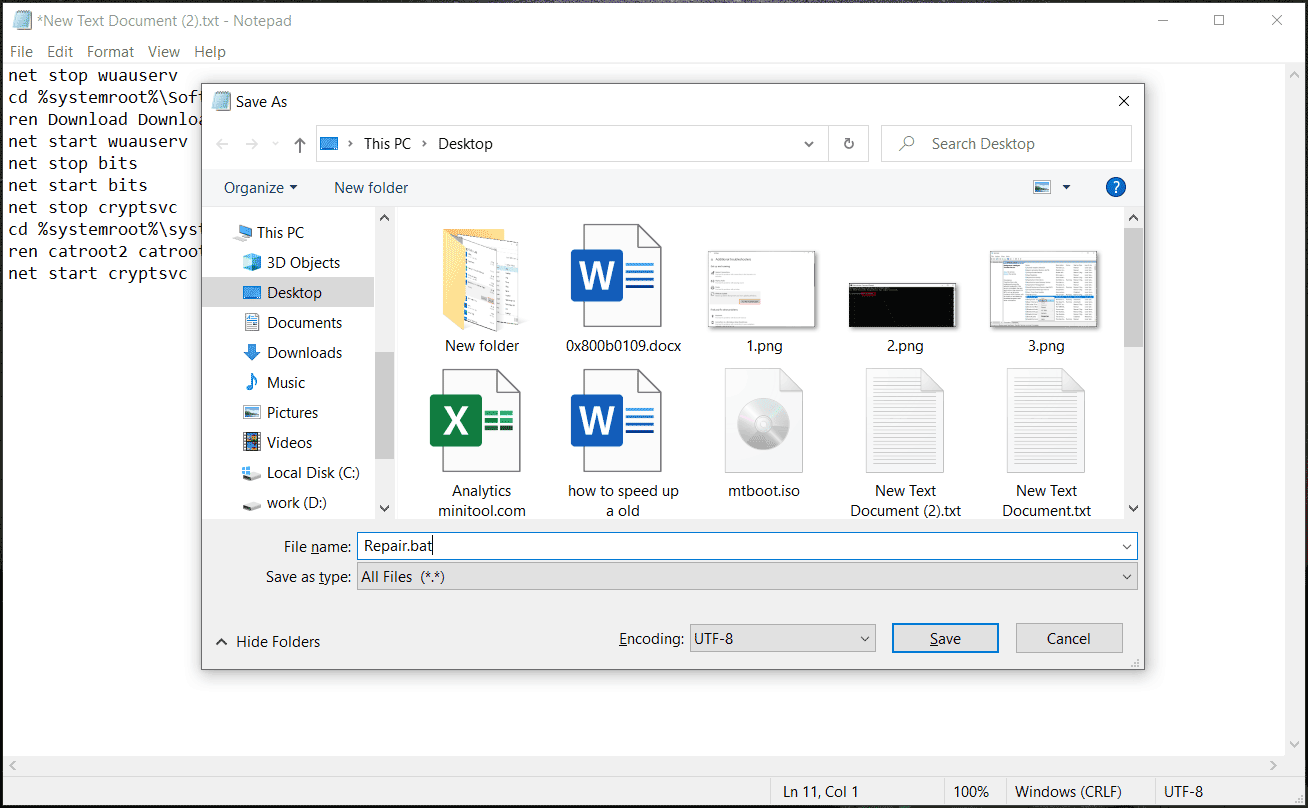Screen dimensions: 1308x808
Task: Select Downloads in the navigation tree
Action: point(304,353)
